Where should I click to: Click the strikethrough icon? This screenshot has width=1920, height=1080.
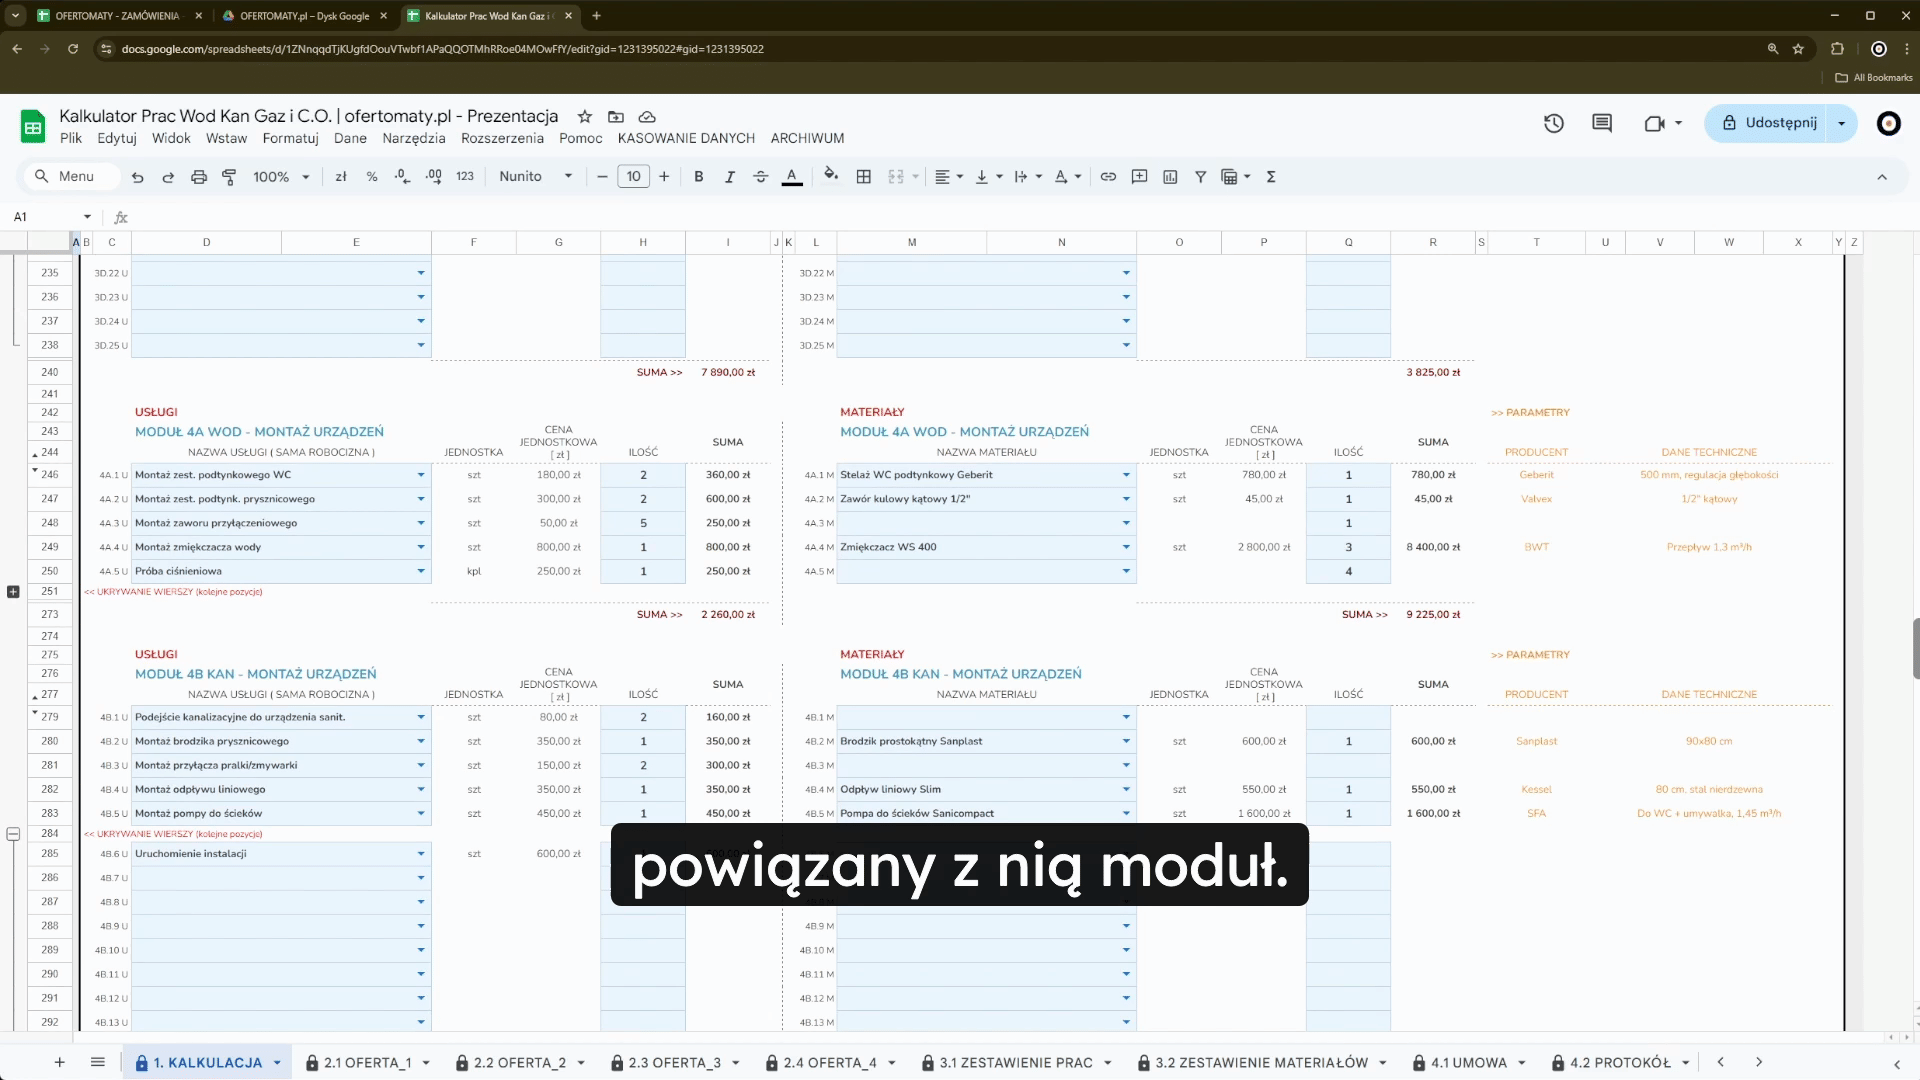[x=760, y=177]
